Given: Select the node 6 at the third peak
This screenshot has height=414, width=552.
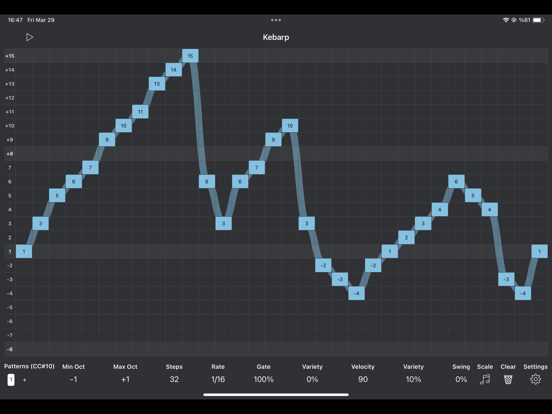Looking at the screenshot, I should 456,181.
